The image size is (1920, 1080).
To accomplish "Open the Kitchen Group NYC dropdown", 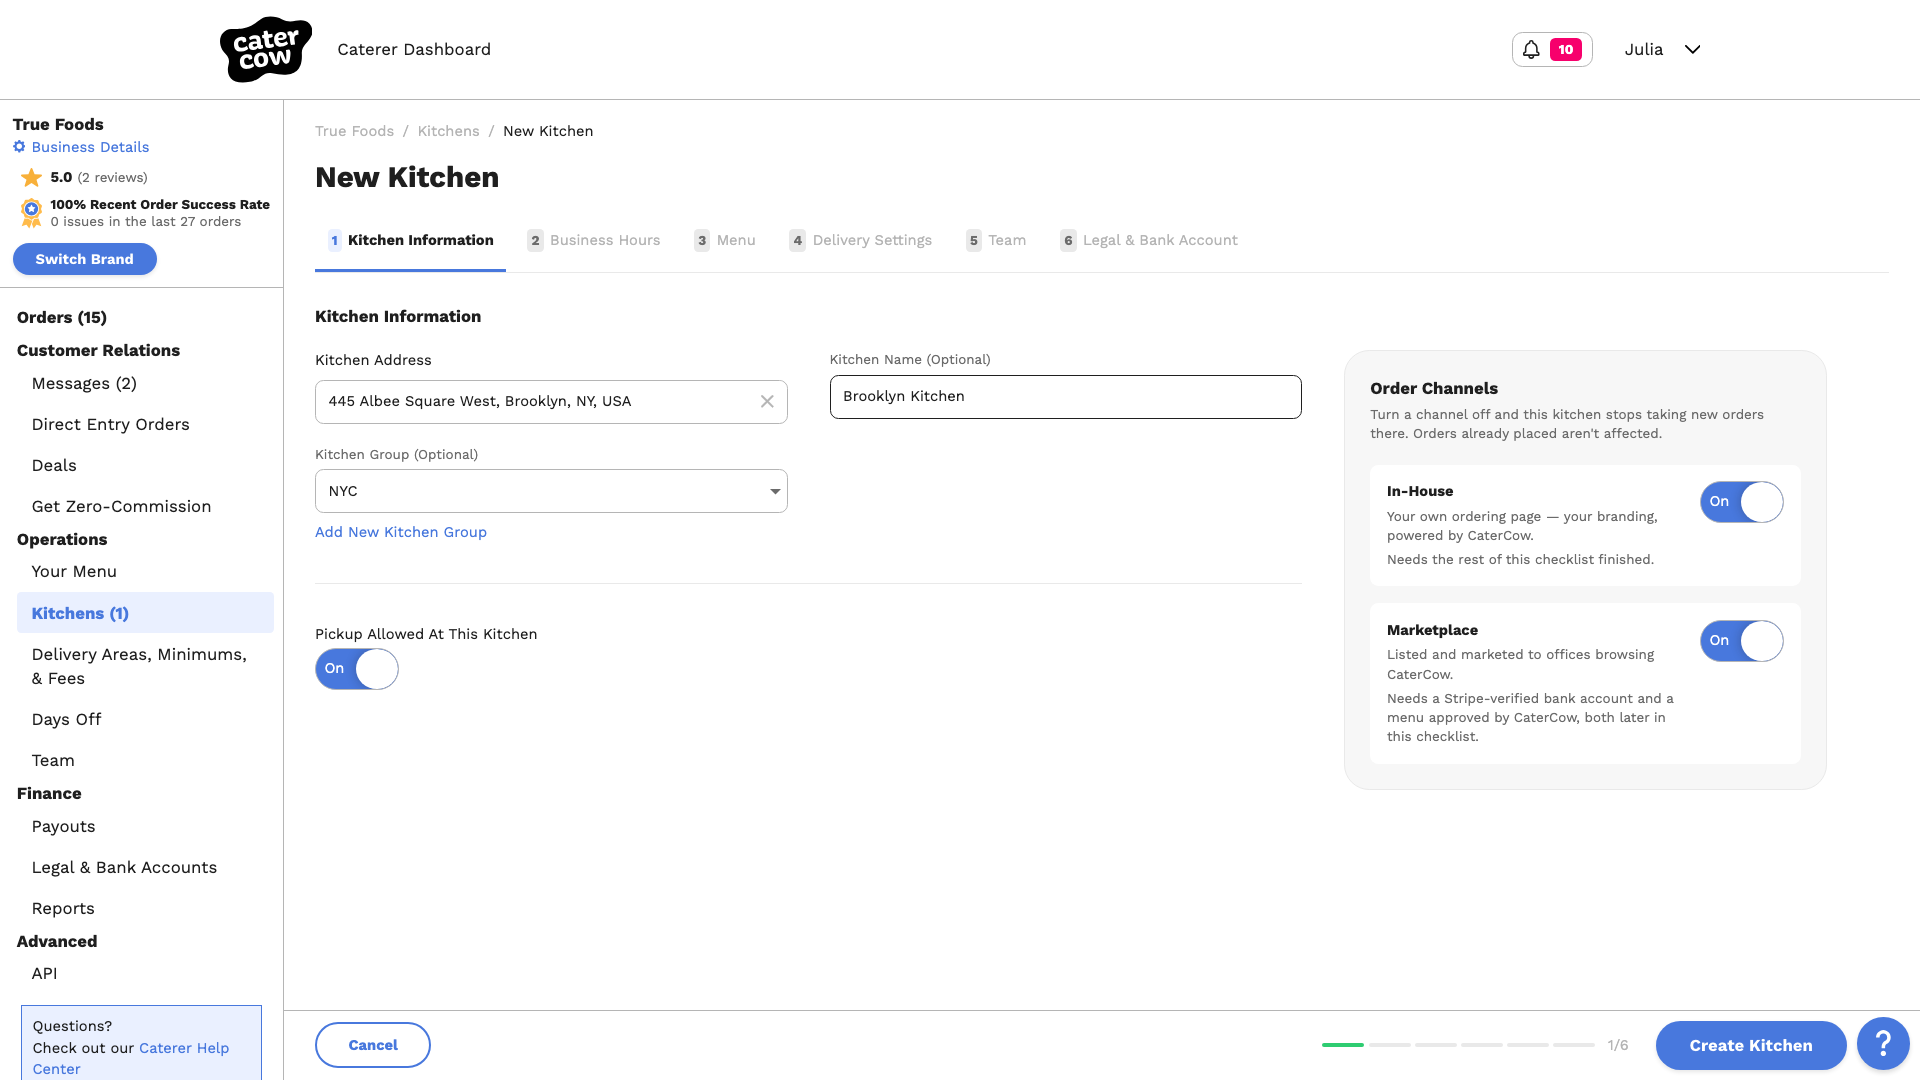I will pos(551,491).
